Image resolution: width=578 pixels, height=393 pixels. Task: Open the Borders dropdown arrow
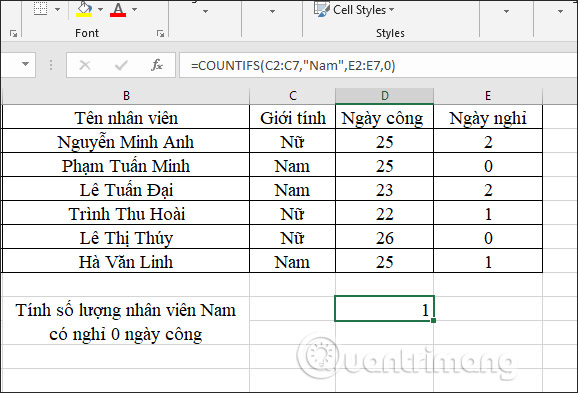point(58,9)
